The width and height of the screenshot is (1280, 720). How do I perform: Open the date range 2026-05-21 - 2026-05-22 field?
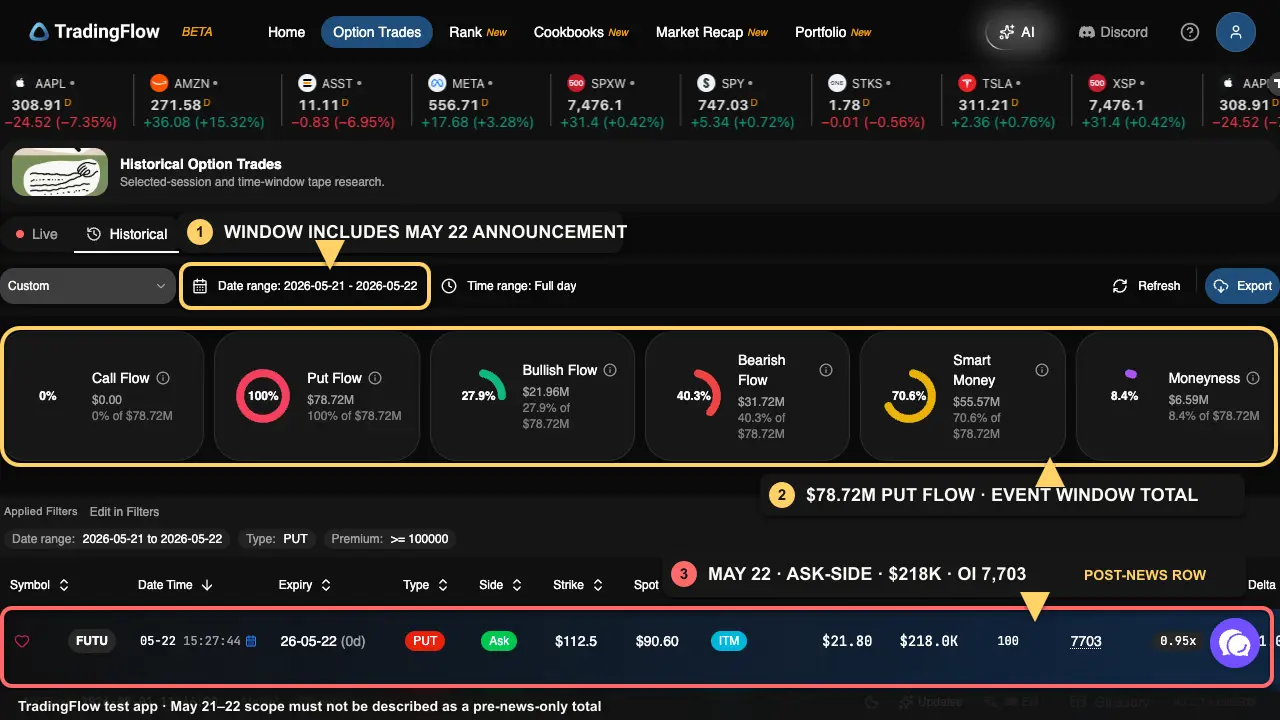305,286
